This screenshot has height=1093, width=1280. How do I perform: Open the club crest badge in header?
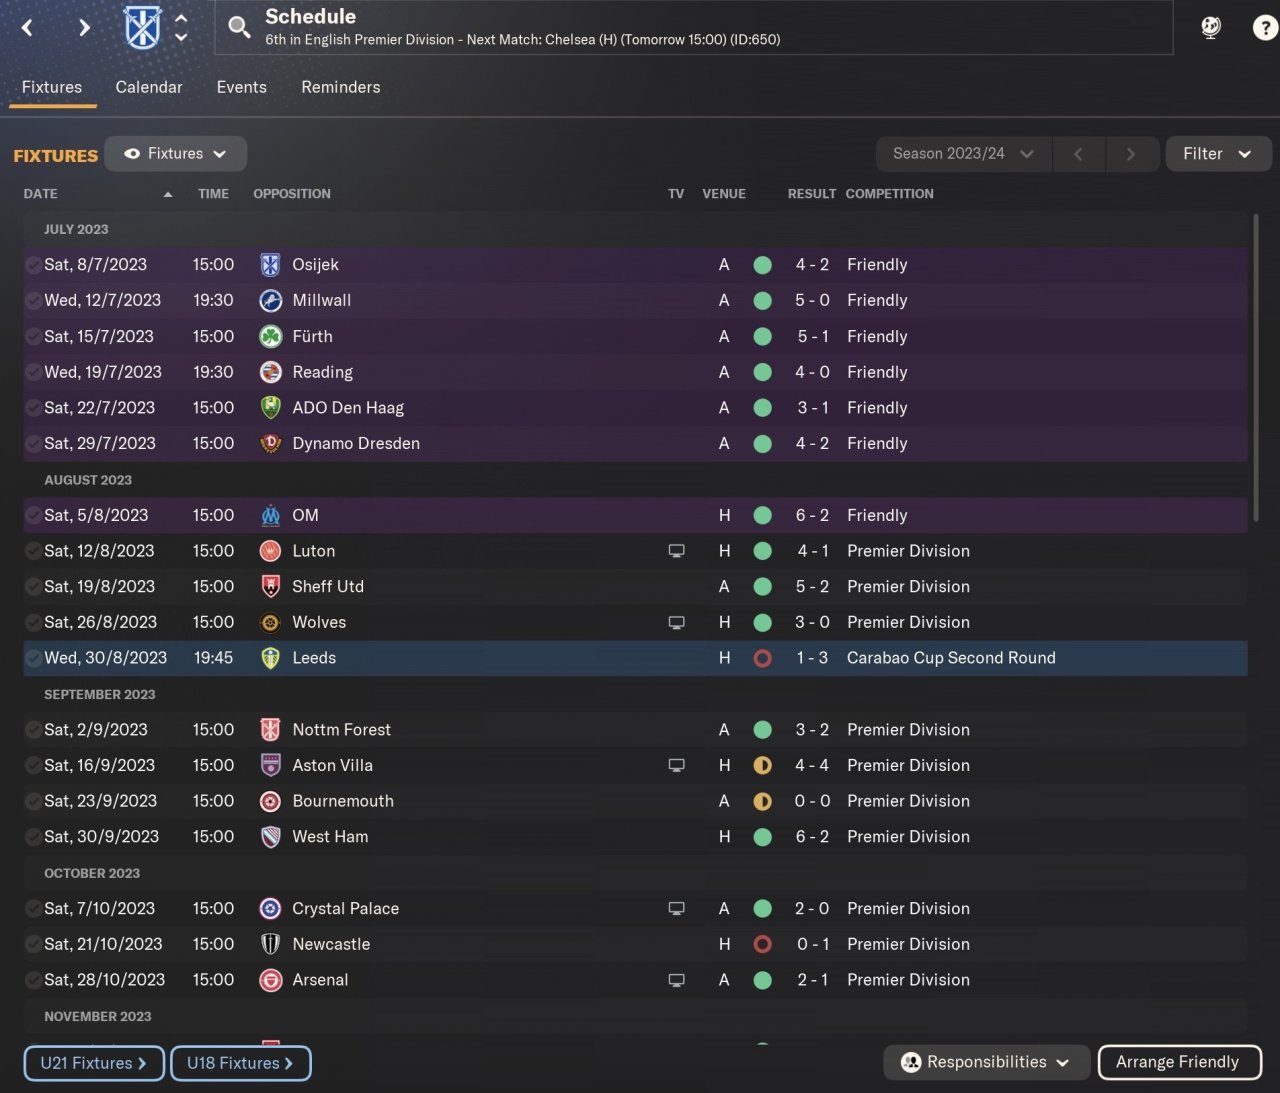pos(142,28)
